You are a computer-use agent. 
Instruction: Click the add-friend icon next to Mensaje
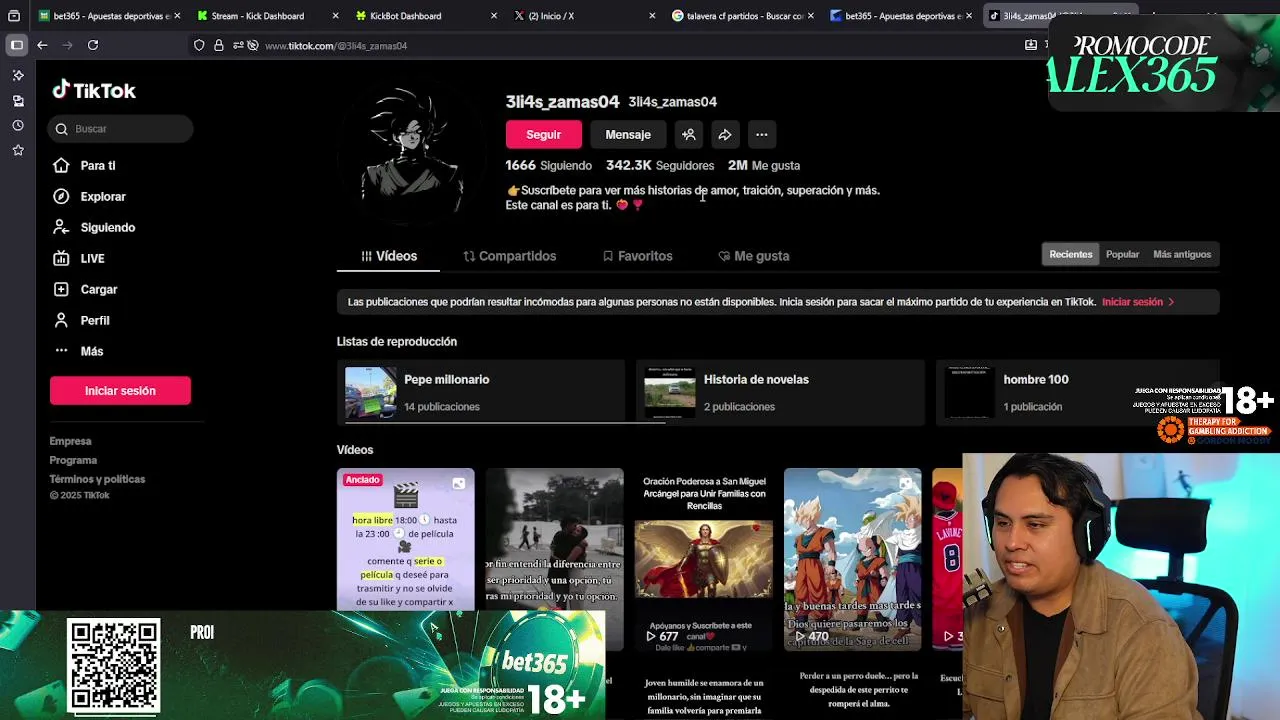(x=689, y=134)
